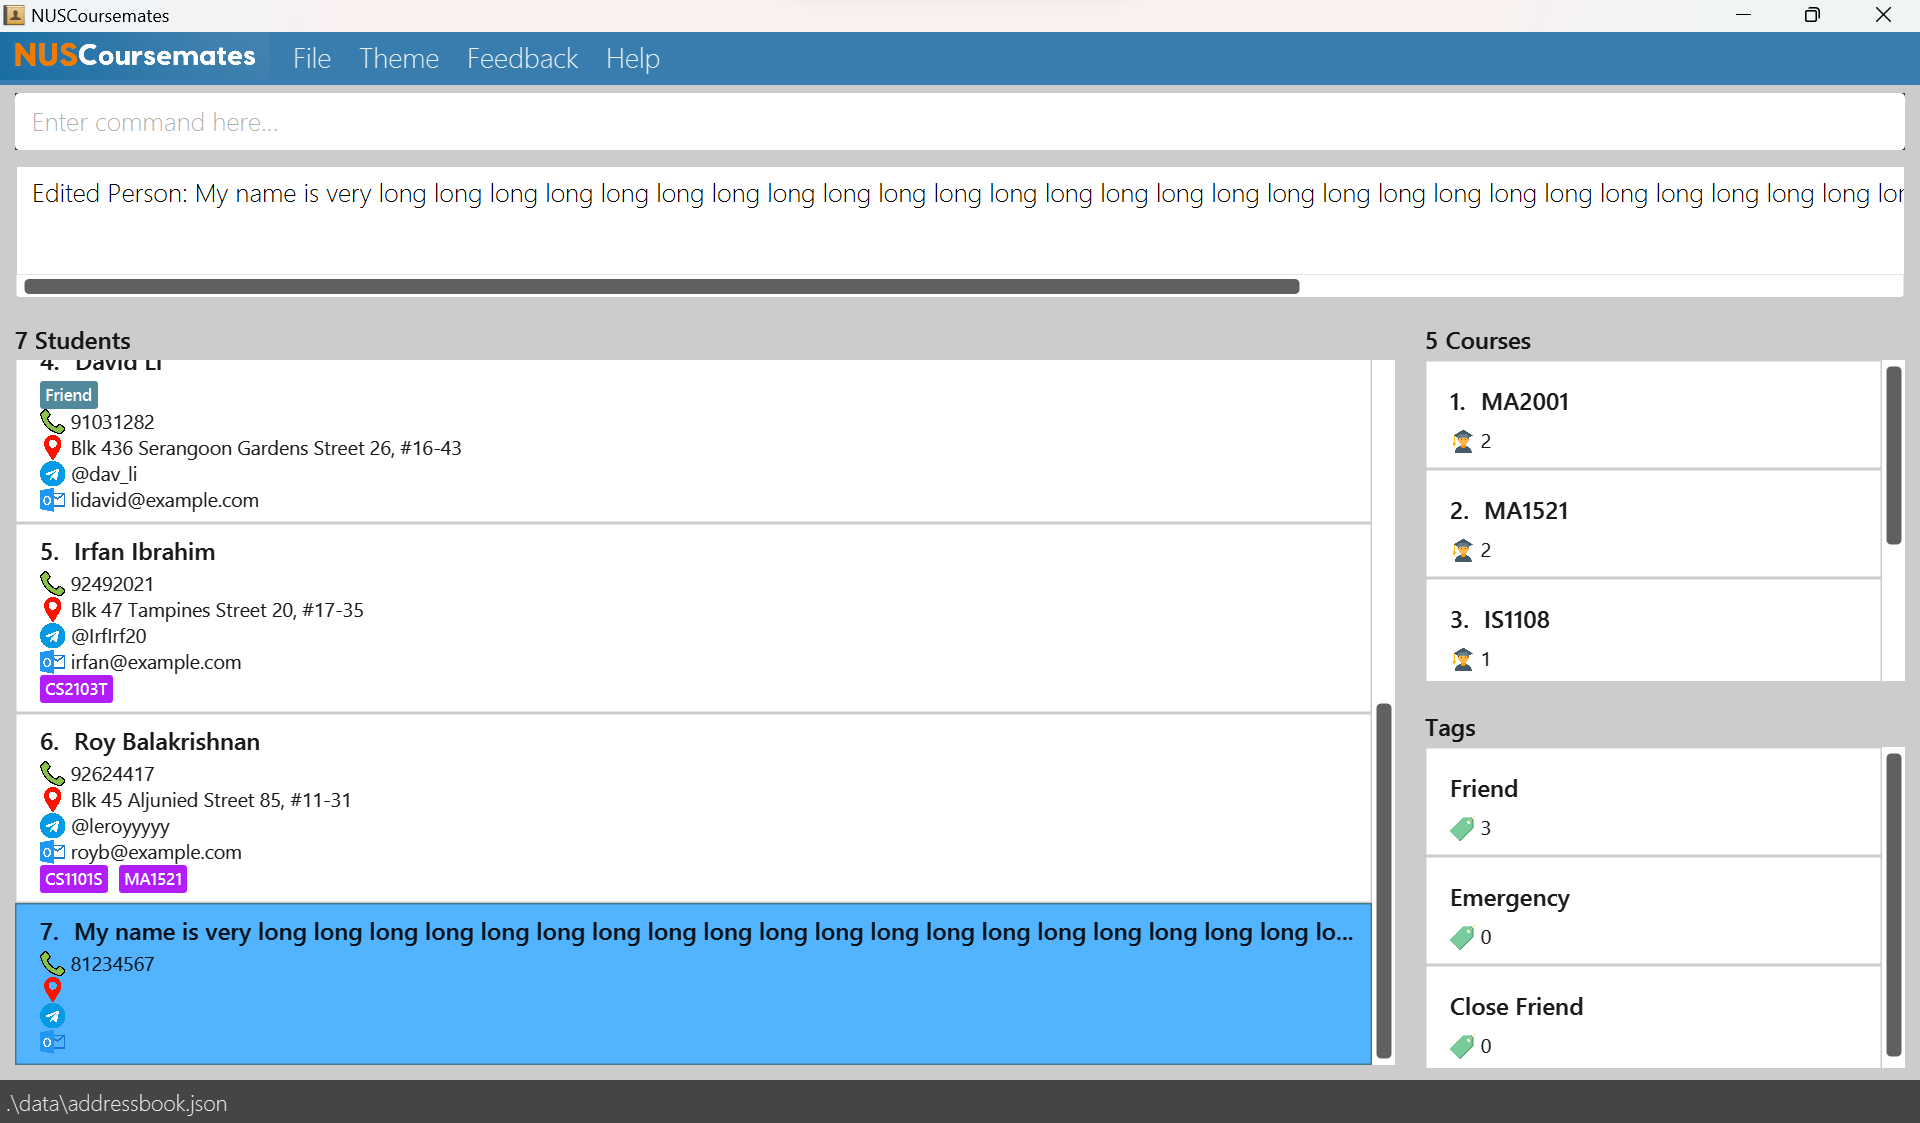
Task: Click graduate student icon under MA2001 course
Action: coord(1462,441)
